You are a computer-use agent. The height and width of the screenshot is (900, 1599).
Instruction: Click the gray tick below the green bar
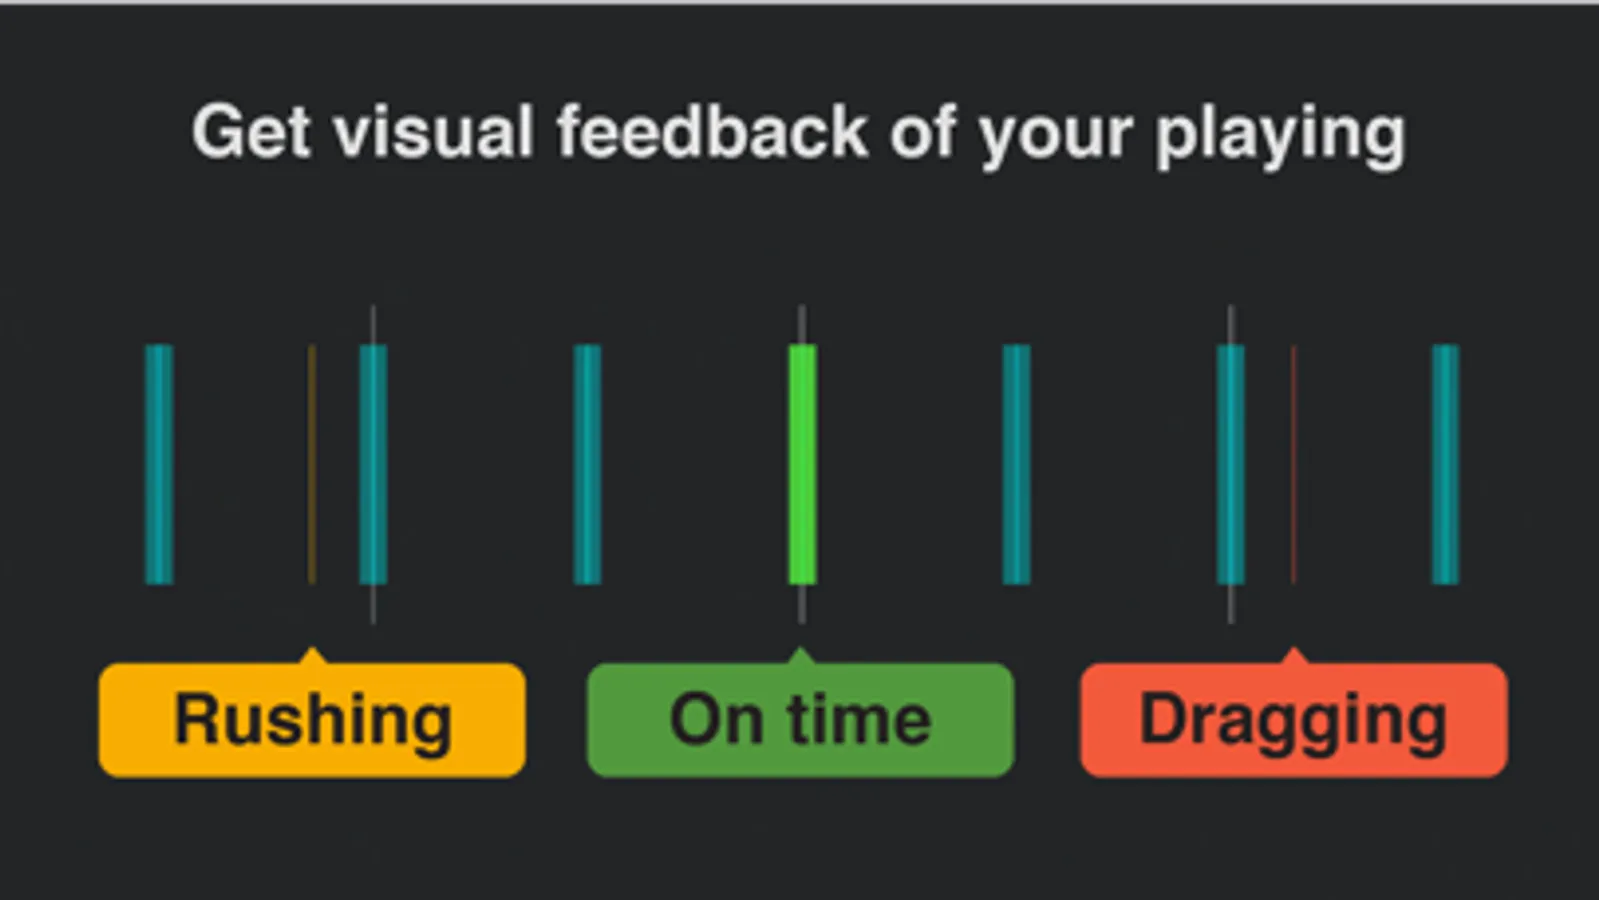click(x=802, y=605)
